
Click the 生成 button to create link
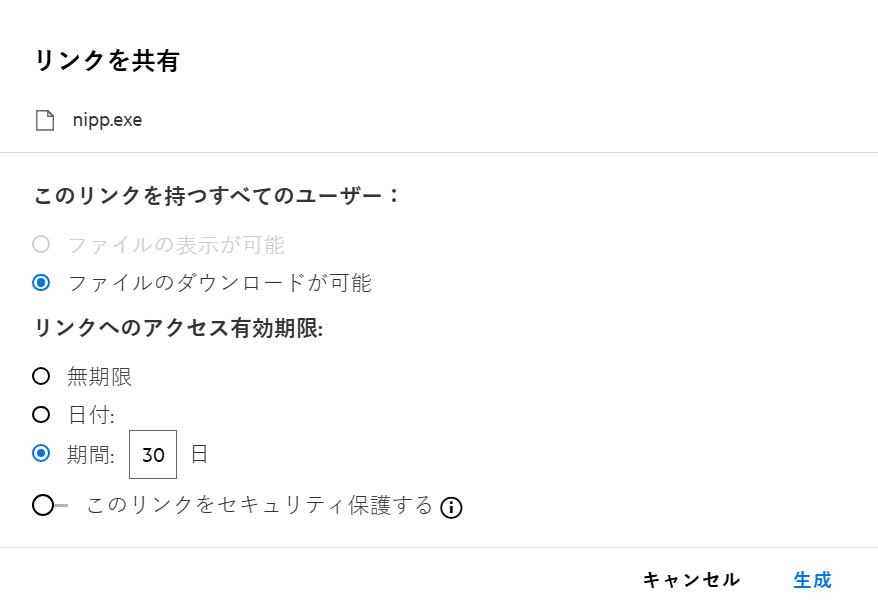coord(812,580)
